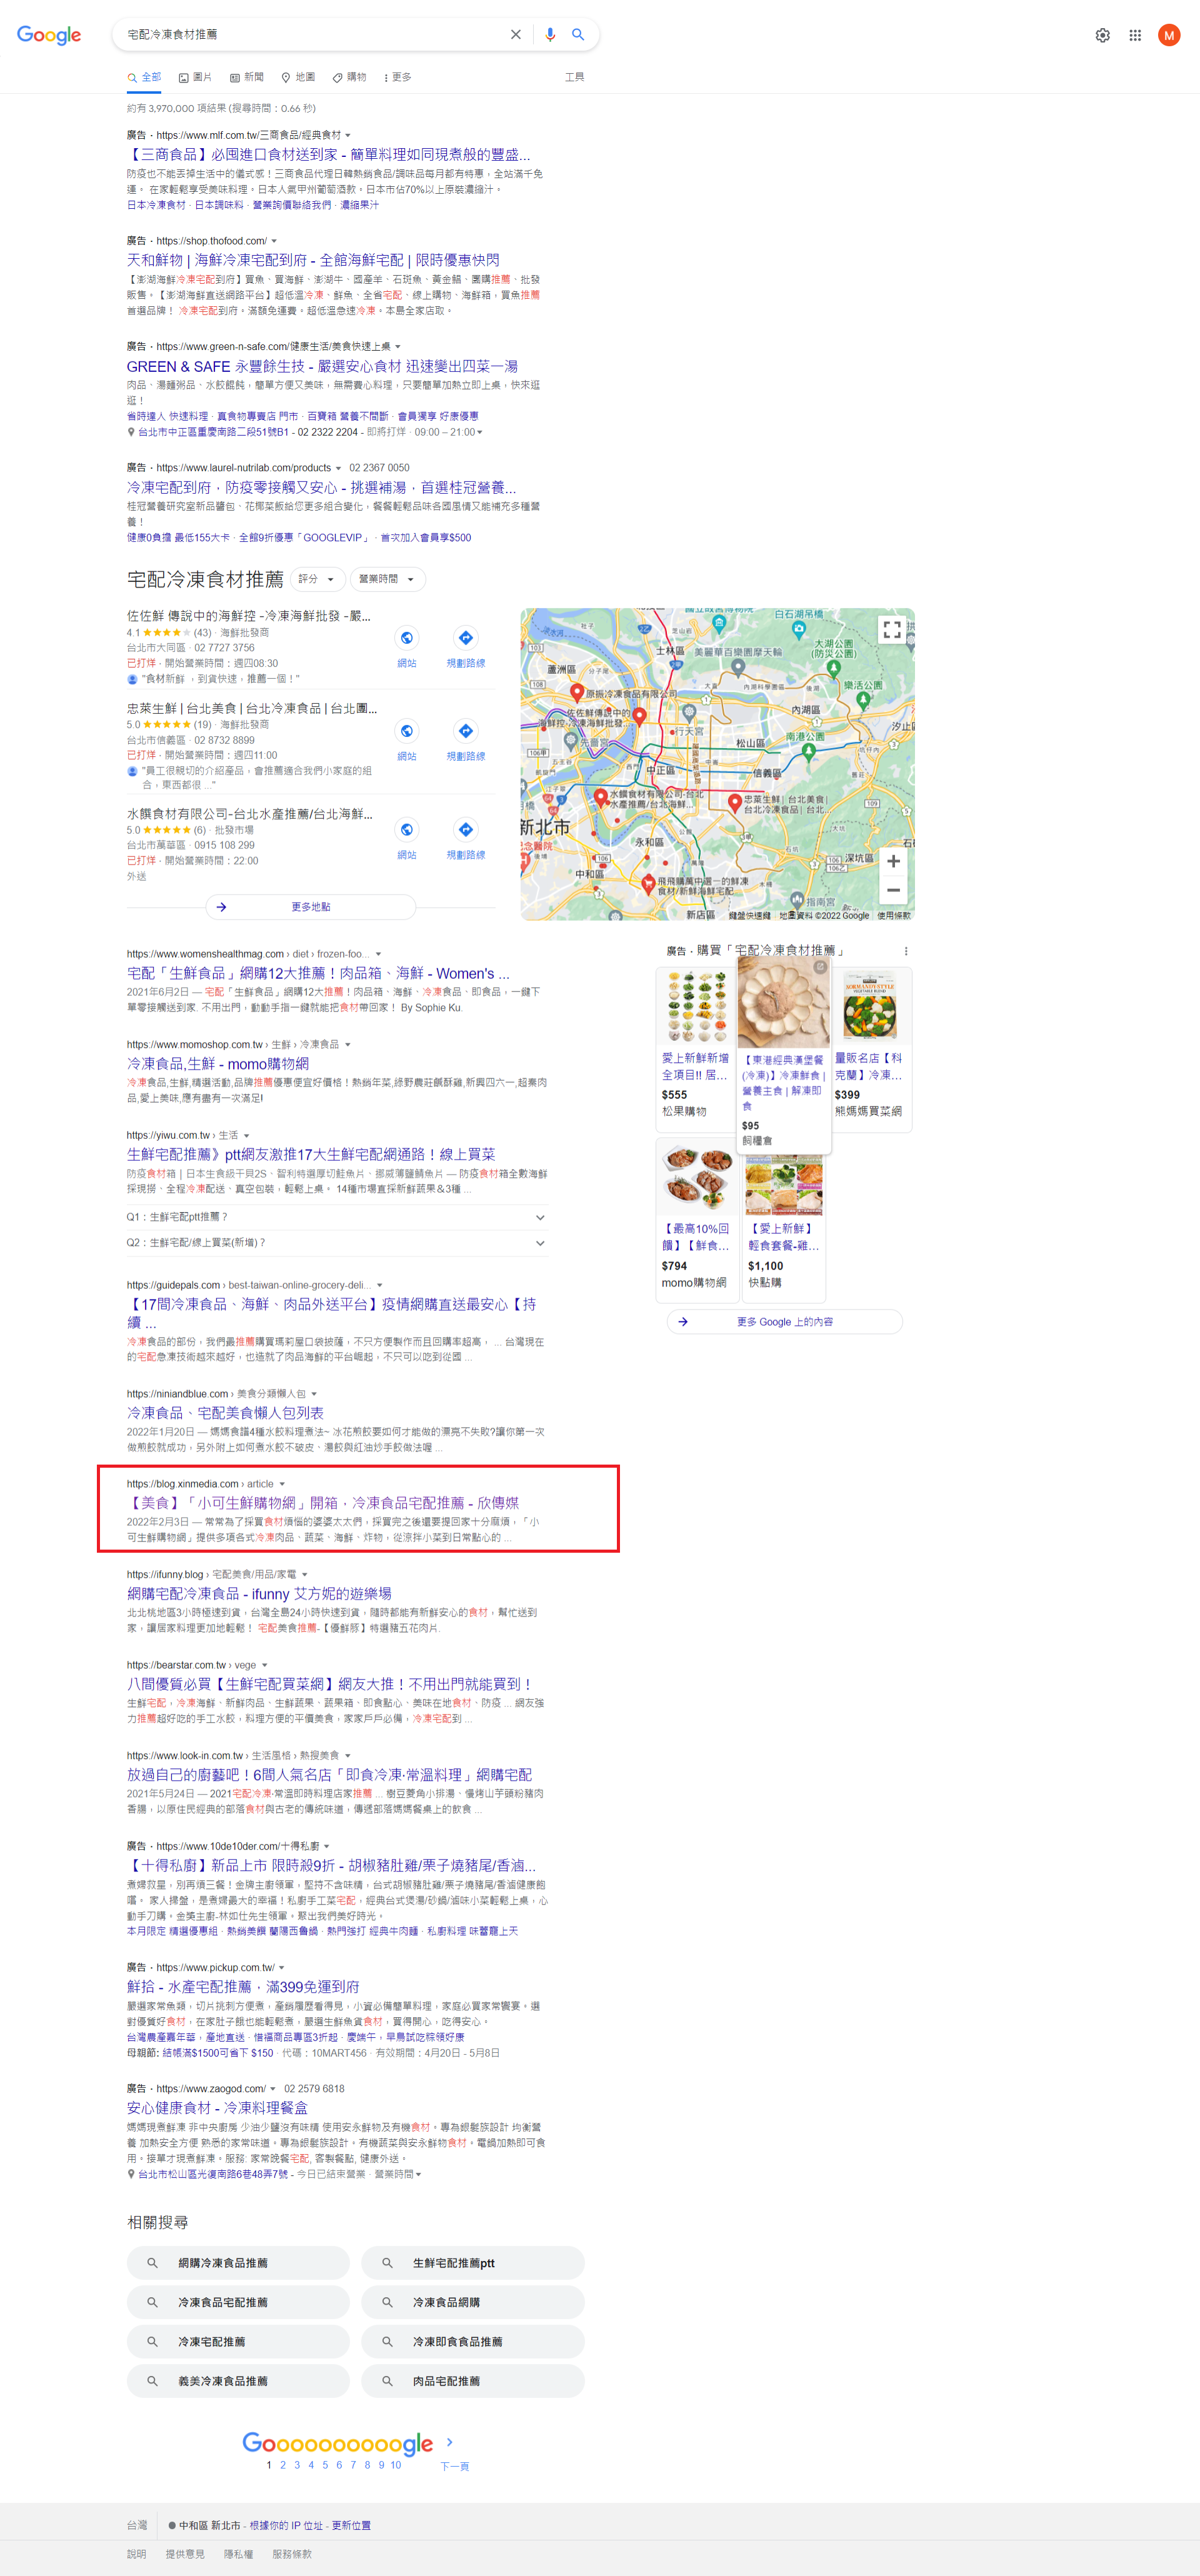The width and height of the screenshot is (1200, 2576).
Task: Switch to the 購物 shopping tab
Action: 349,77
